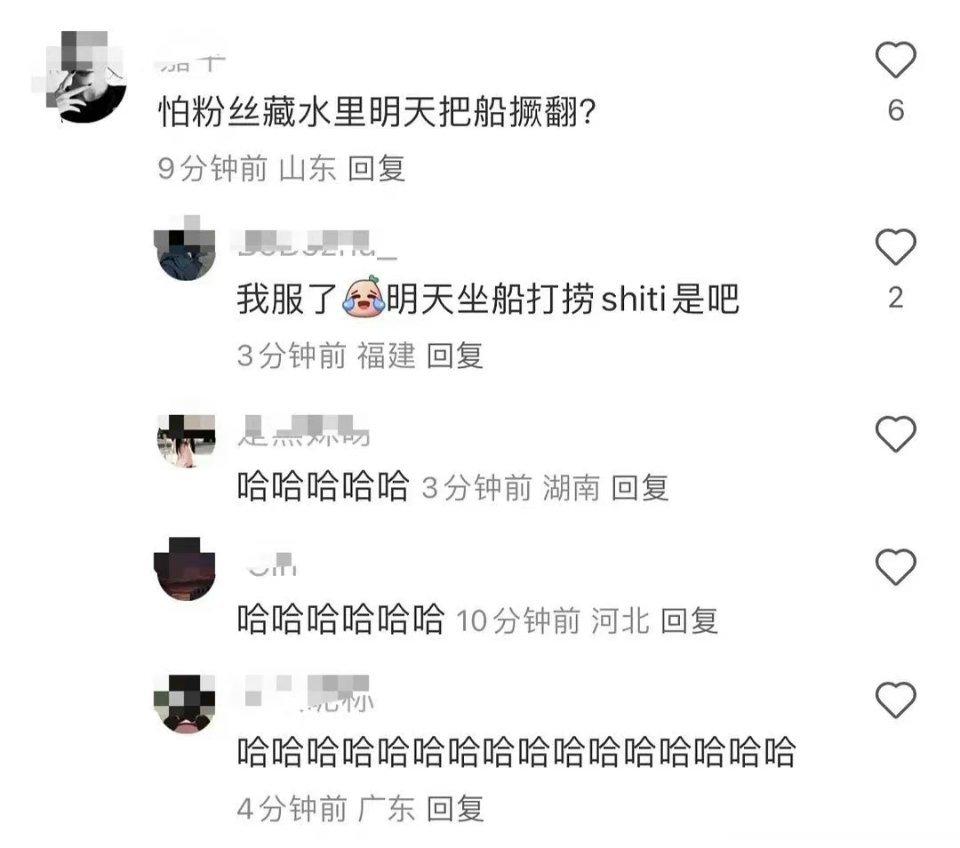Viewport: 960px width, 848px height.
Task: Like the Guangdong reply with long 哈哈
Action: pyautogui.click(x=896, y=699)
